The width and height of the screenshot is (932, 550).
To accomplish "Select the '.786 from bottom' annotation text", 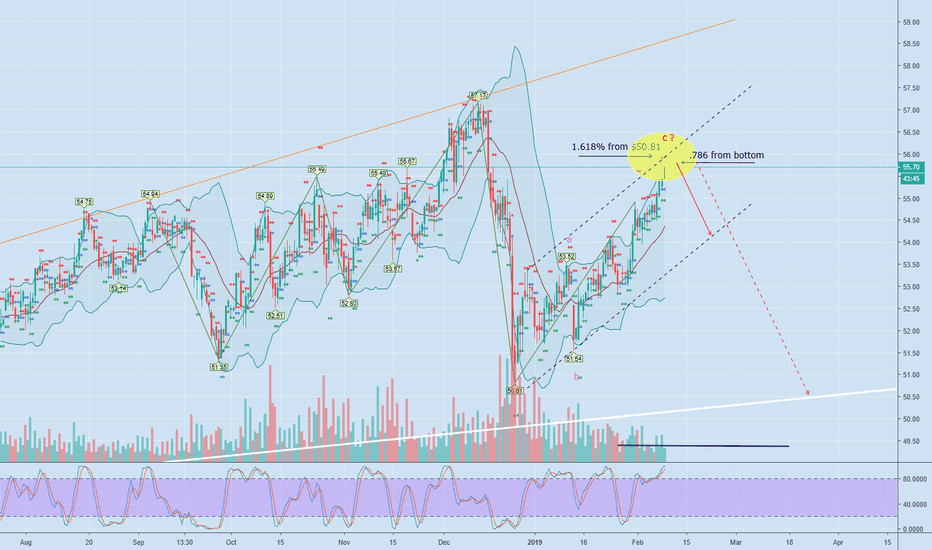I will click(726, 155).
